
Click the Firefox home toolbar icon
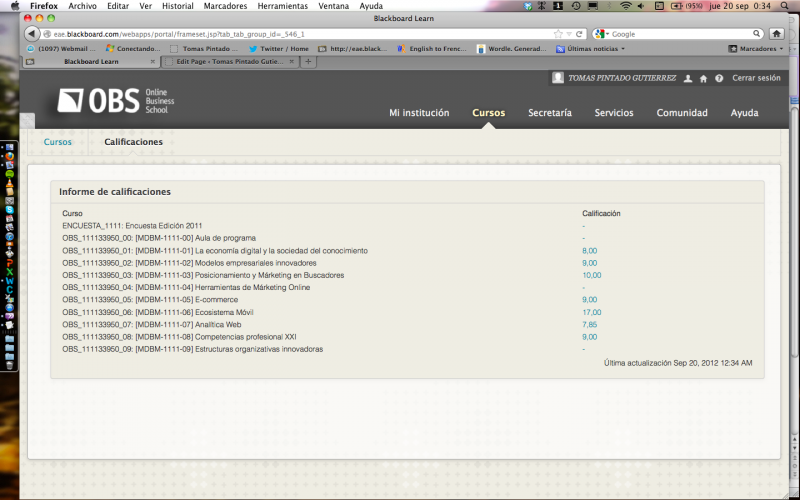(x=776, y=34)
